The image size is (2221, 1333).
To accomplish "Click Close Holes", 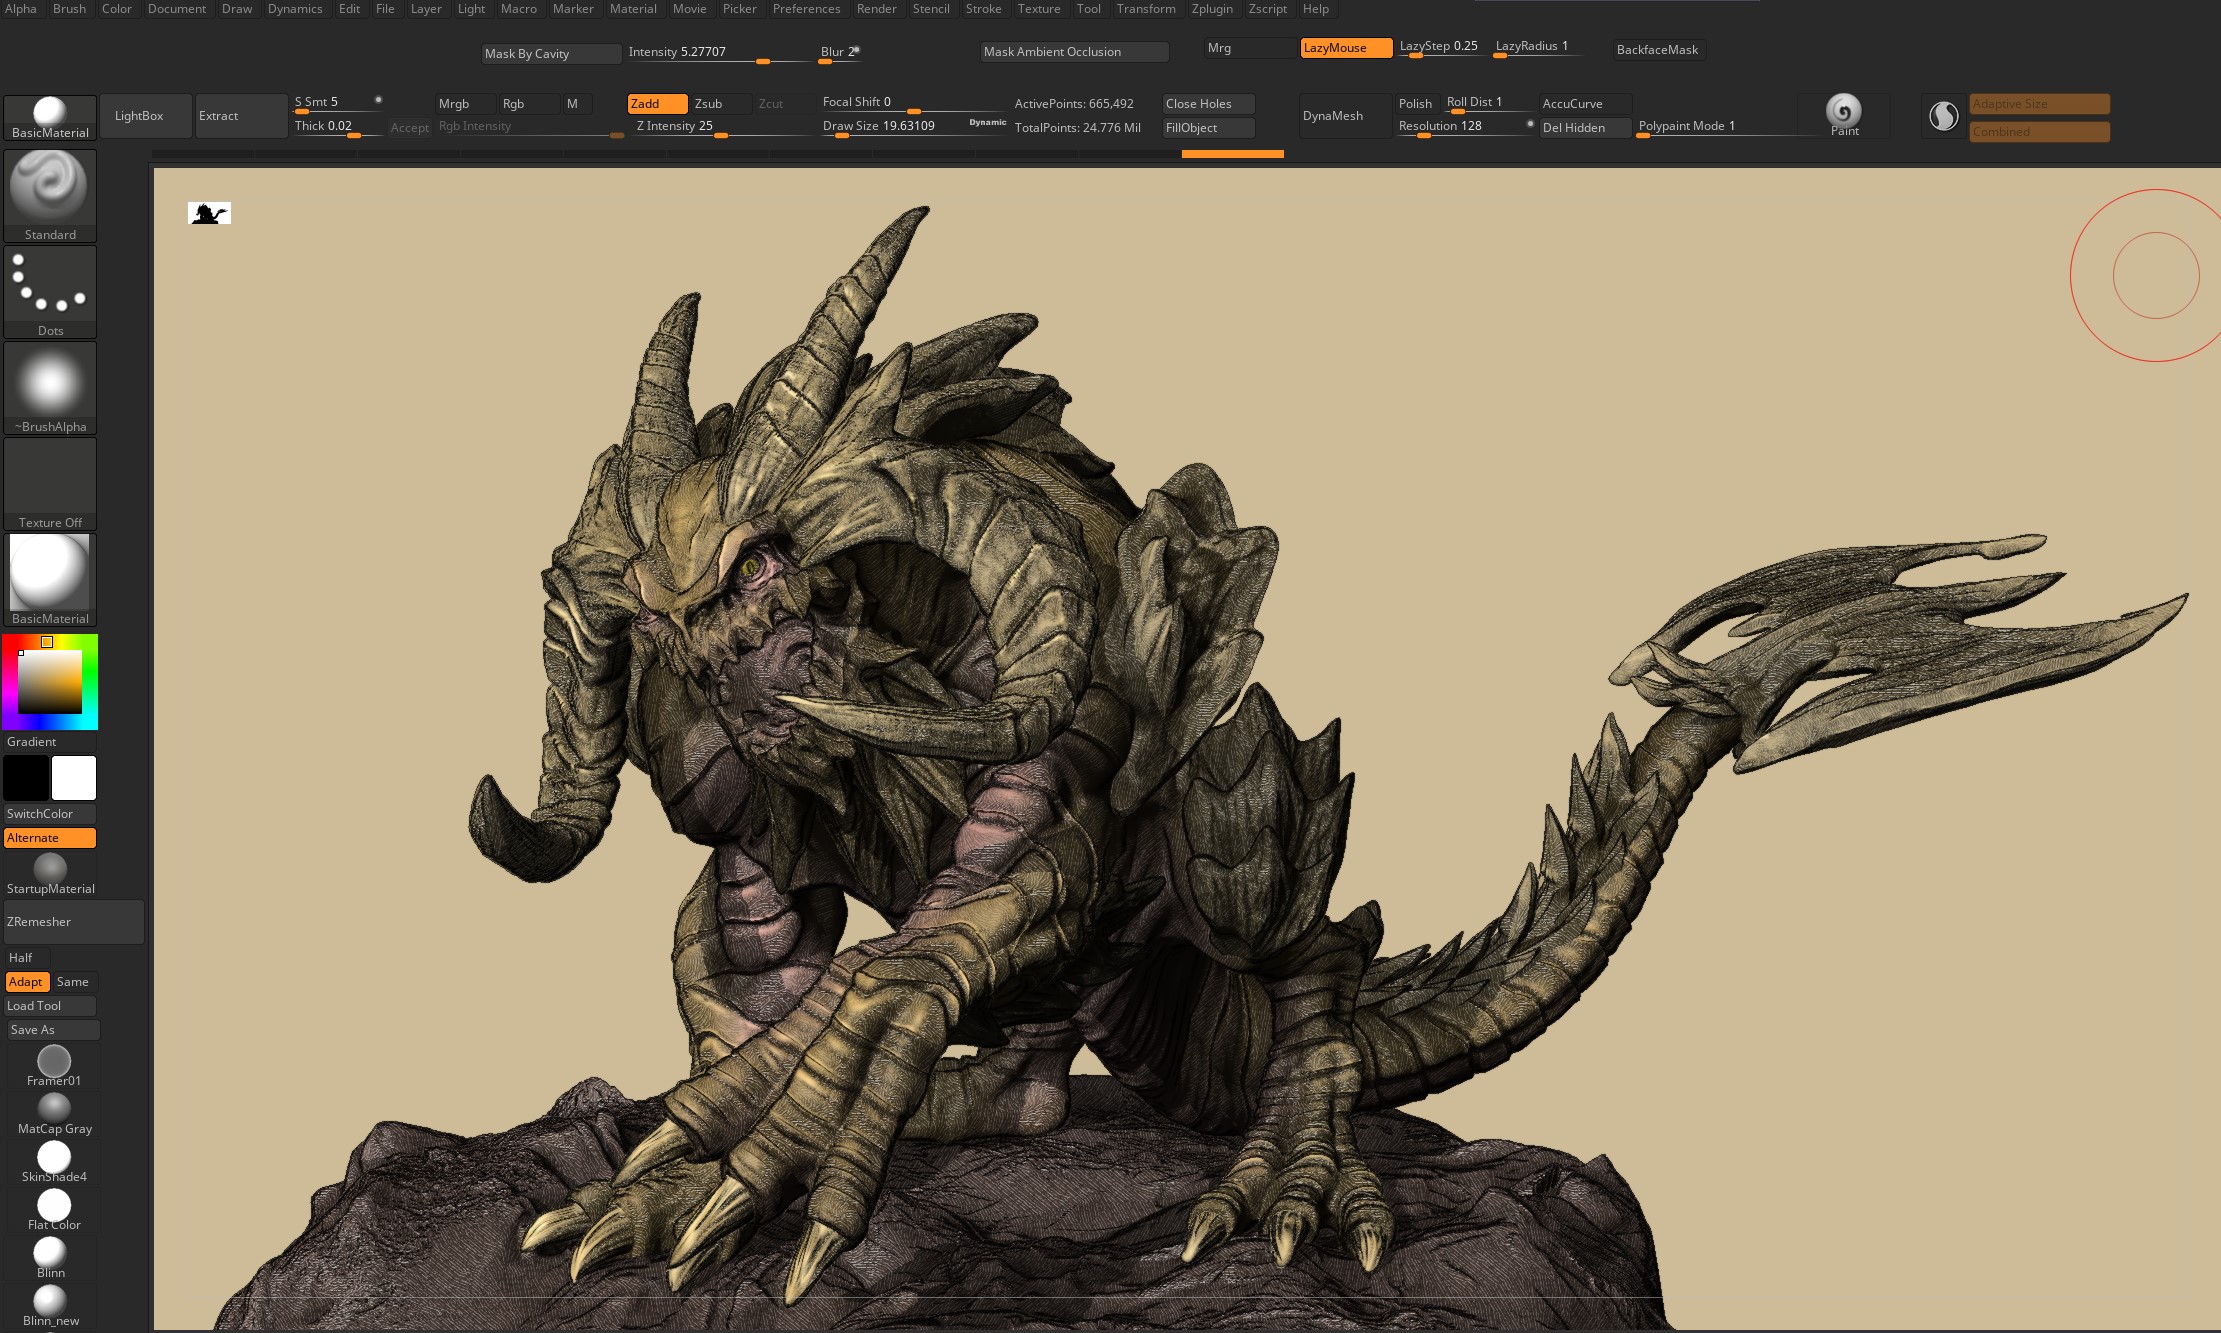I will pos(1208,104).
